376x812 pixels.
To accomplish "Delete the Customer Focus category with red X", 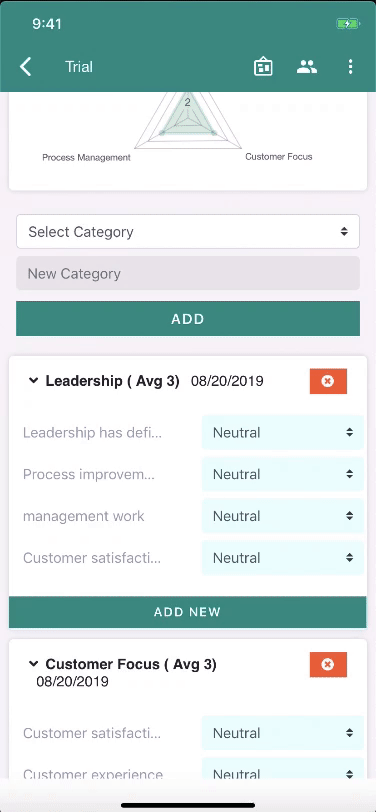I will 328,664.
